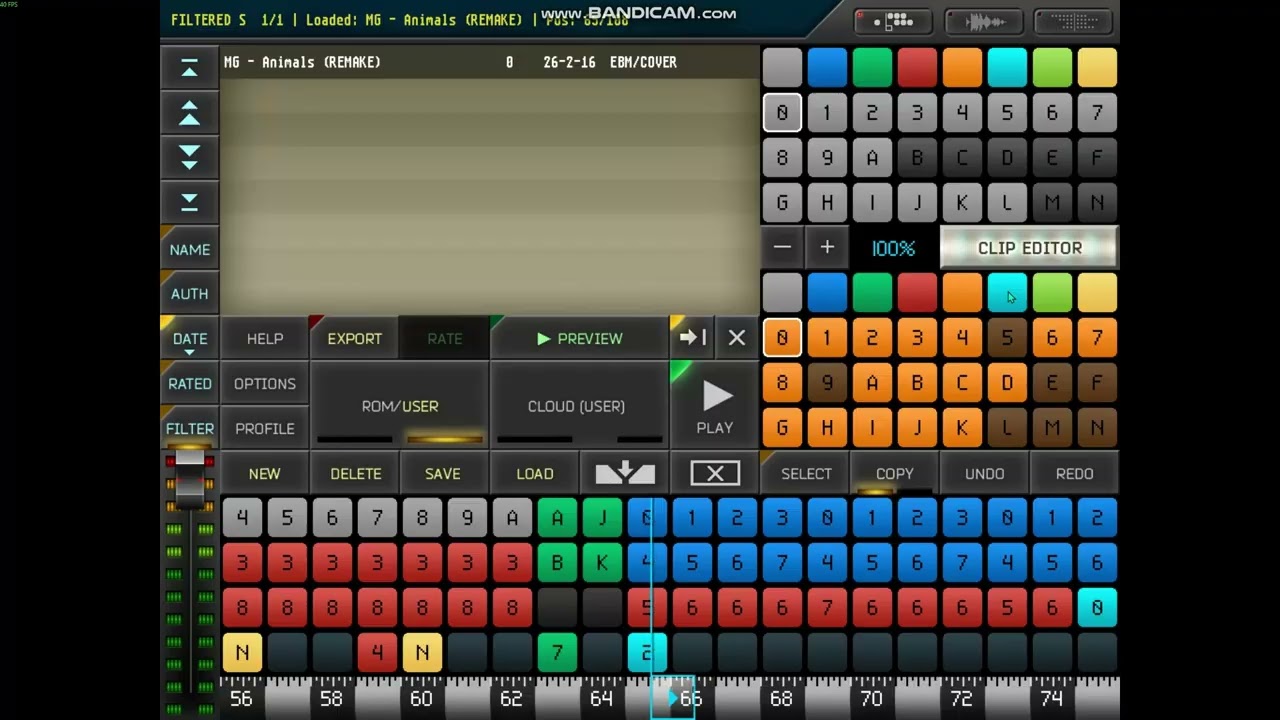This screenshot has width=1280, height=720.
Task: Click the UNDO button
Action: pyautogui.click(x=984, y=473)
